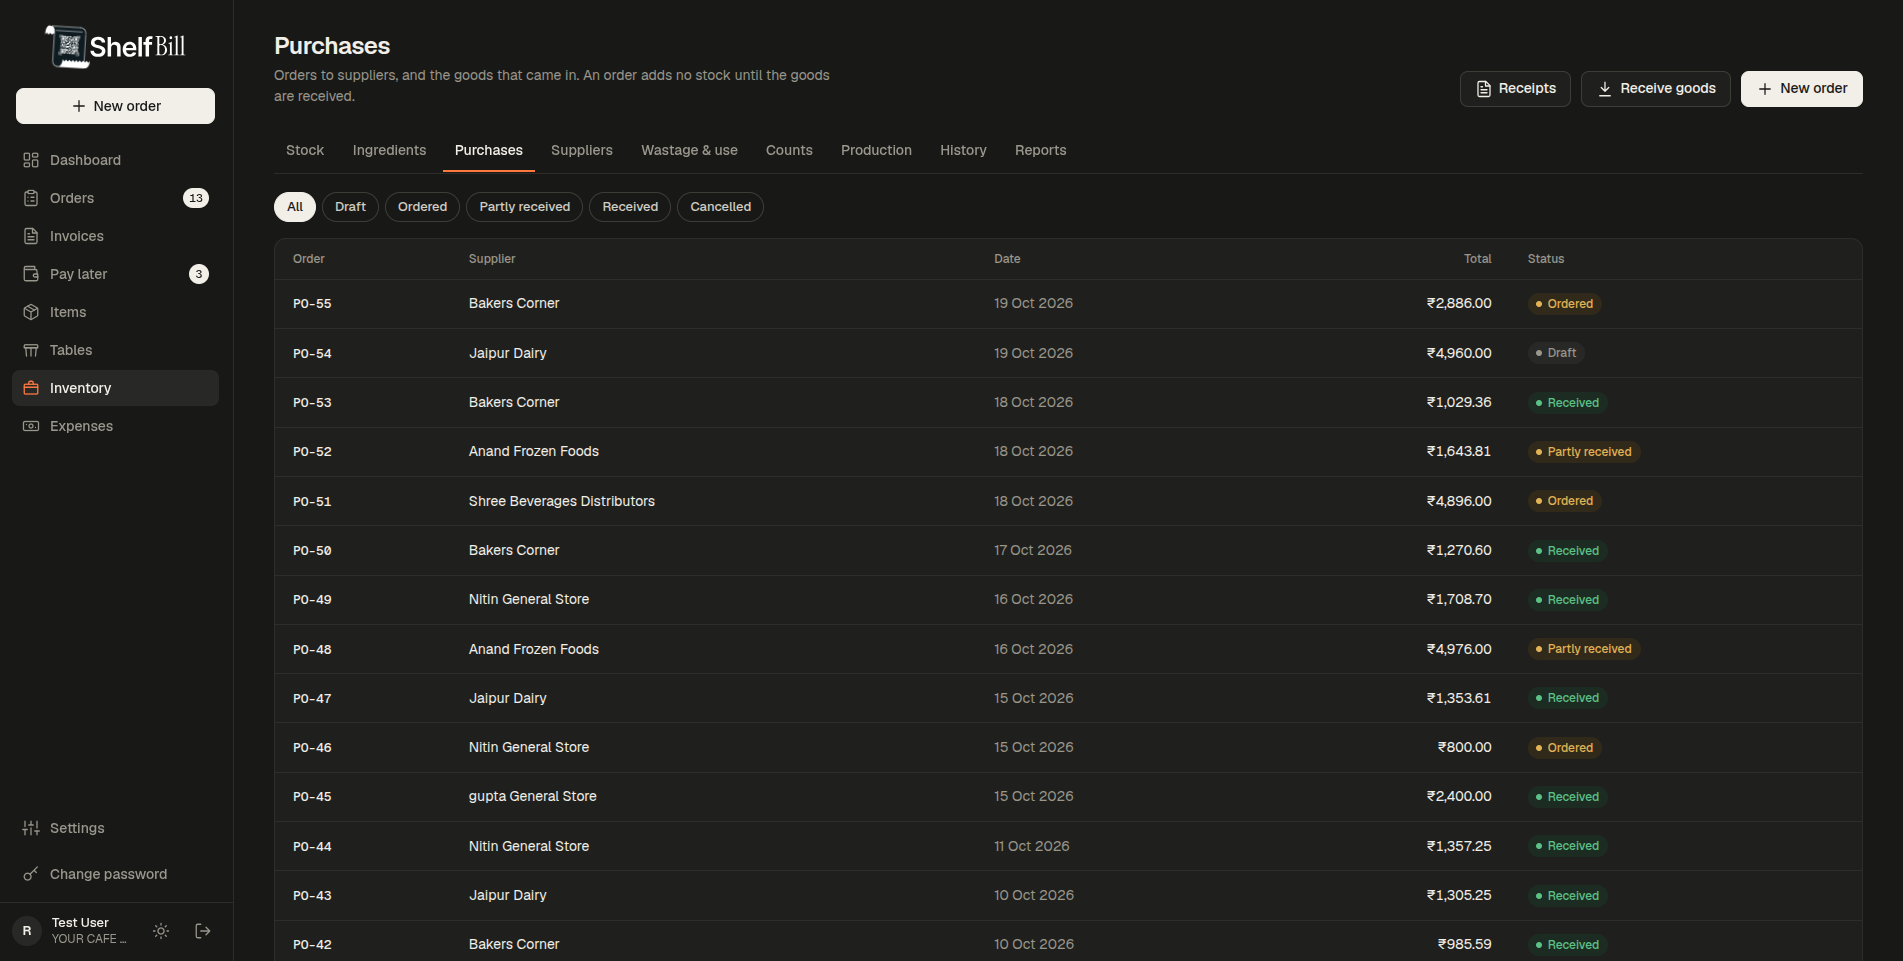Viewport: 1903px width, 961px height.
Task: Show only Ordered purchases
Action: [422, 207]
